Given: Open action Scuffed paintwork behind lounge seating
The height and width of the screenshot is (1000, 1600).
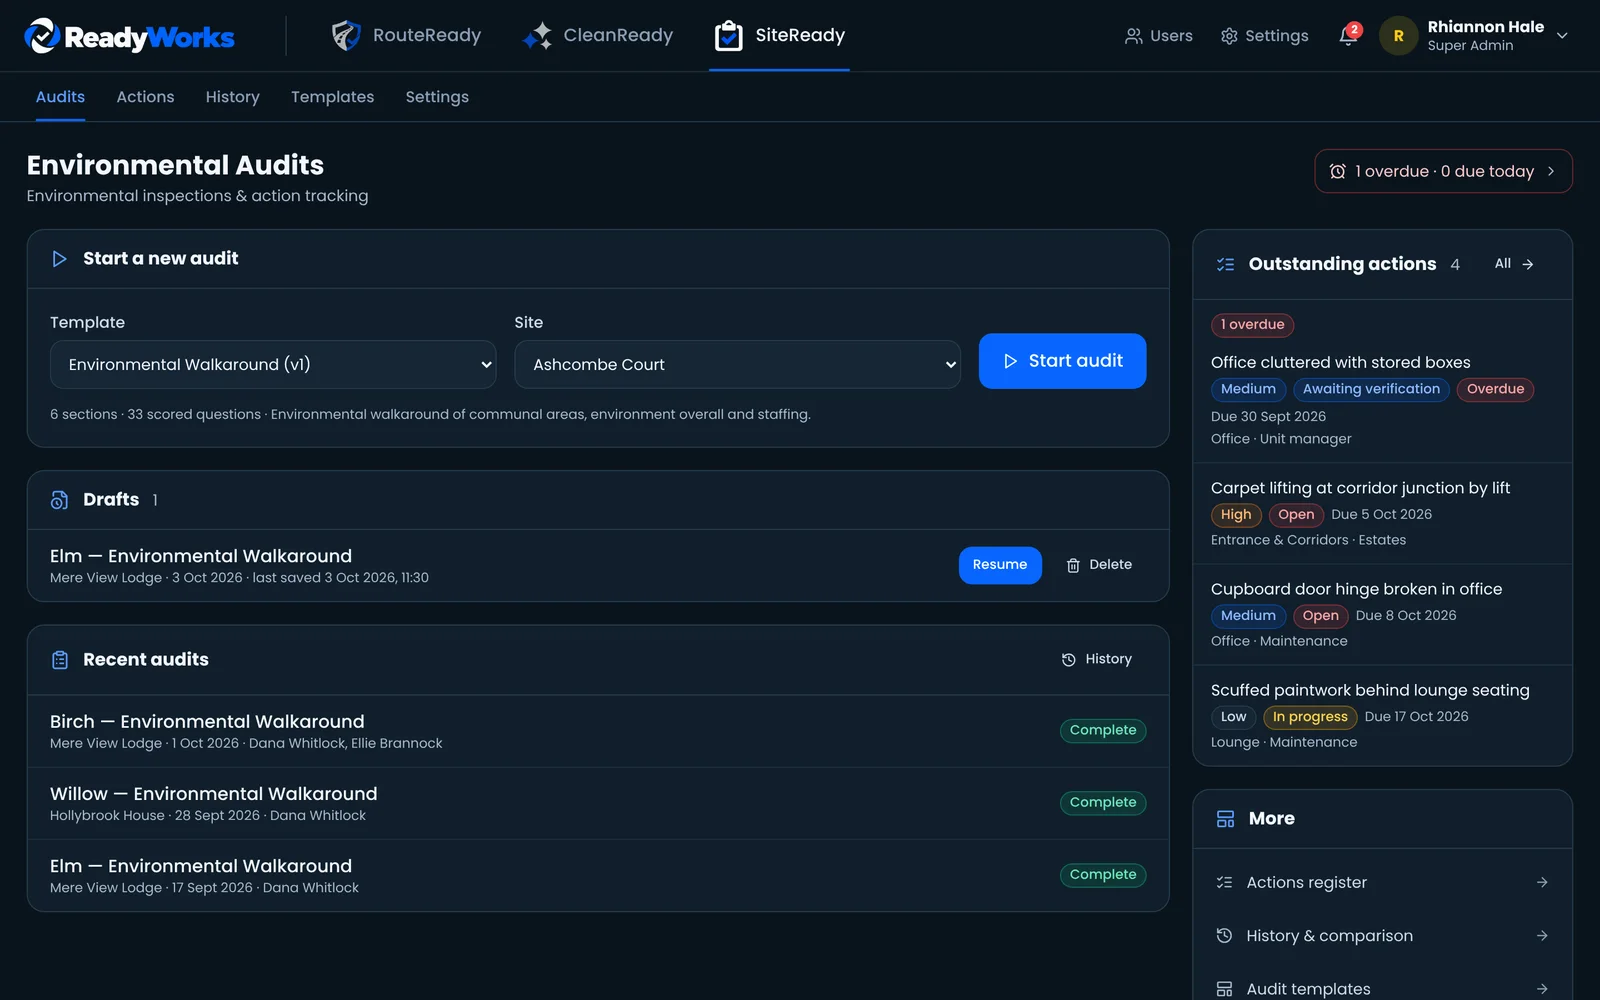Looking at the screenshot, I should click(x=1370, y=690).
